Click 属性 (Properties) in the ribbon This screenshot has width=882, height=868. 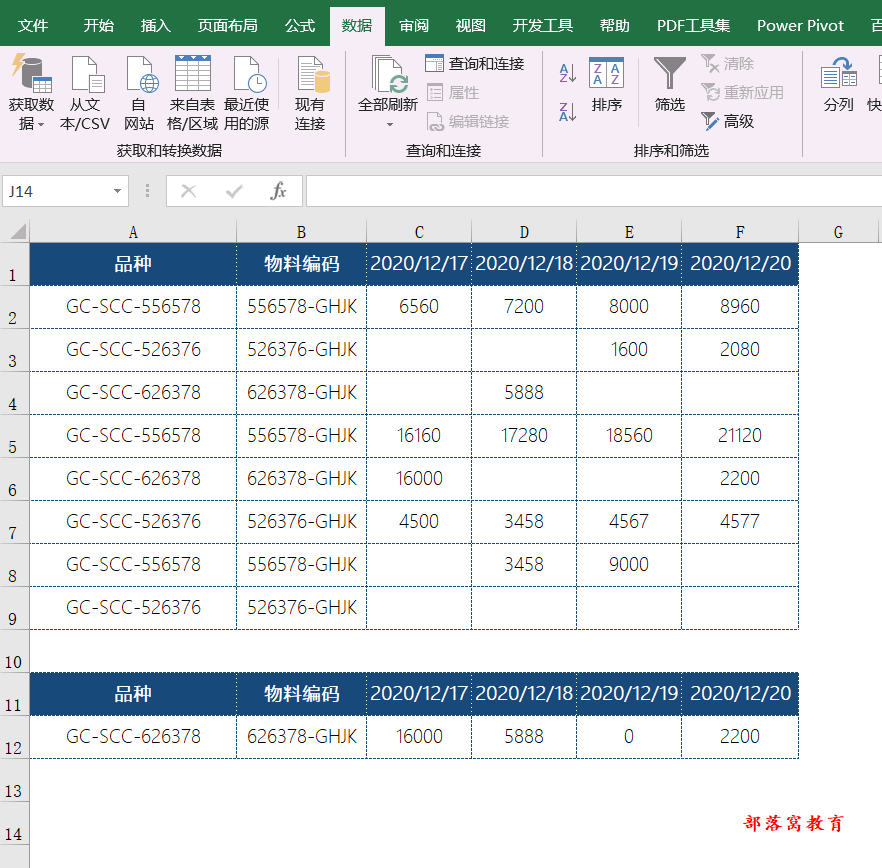(453, 92)
